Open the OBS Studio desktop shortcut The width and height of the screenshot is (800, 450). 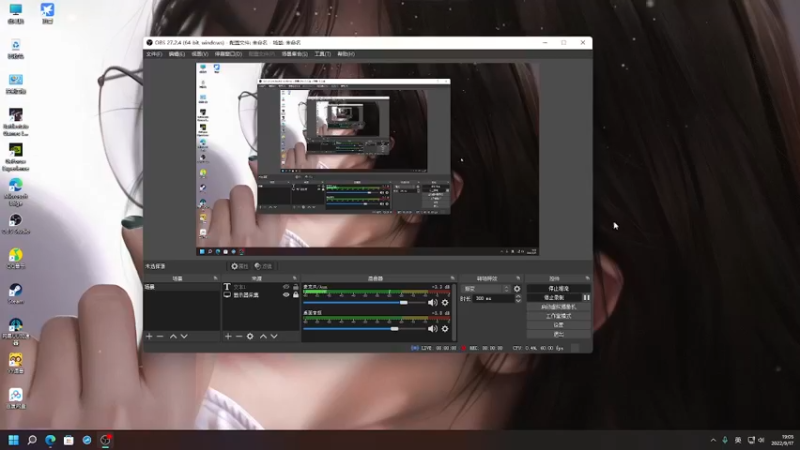(16, 223)
